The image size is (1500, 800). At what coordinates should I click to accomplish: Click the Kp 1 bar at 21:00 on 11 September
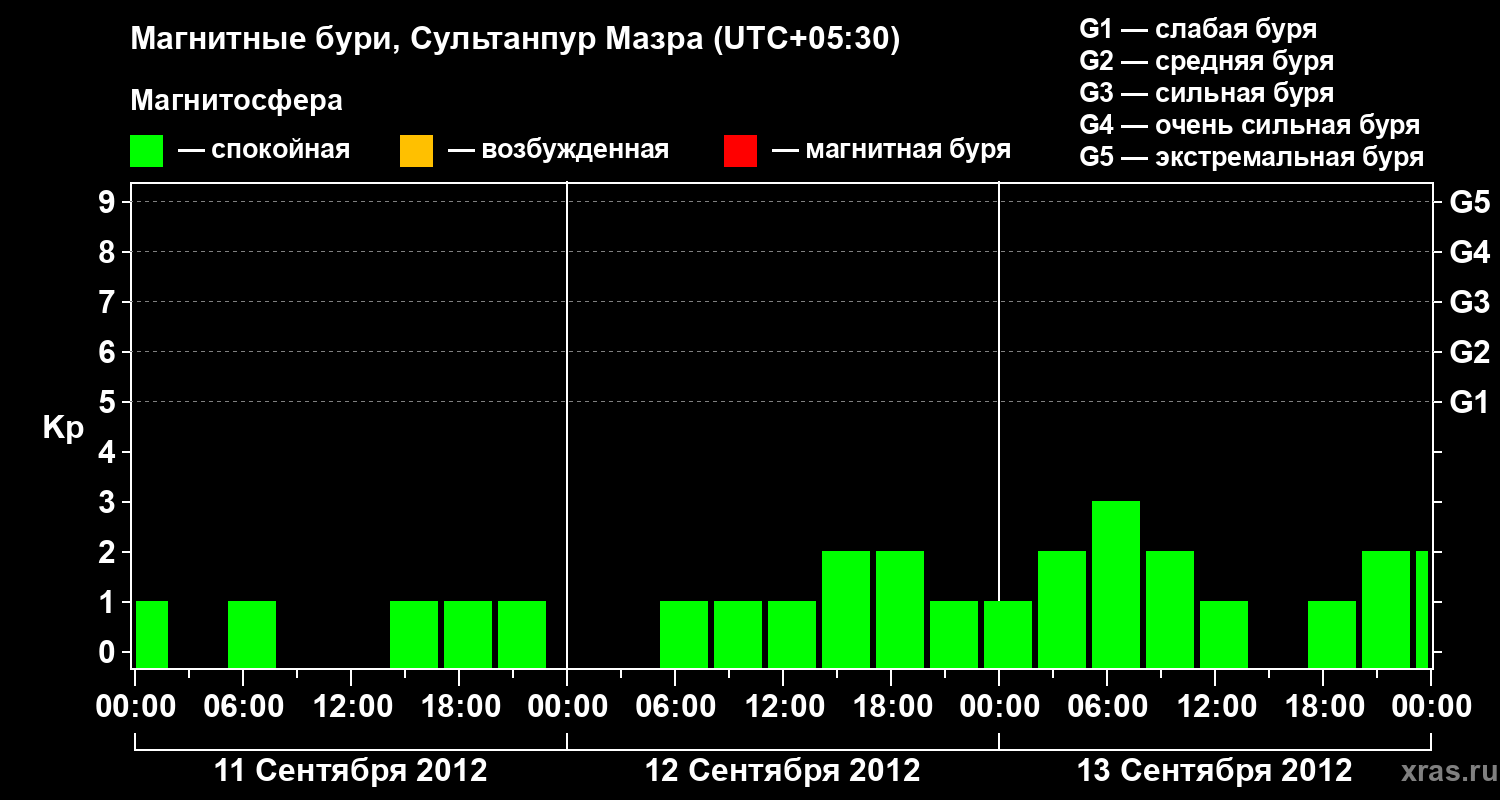click(x=522, y=634)
